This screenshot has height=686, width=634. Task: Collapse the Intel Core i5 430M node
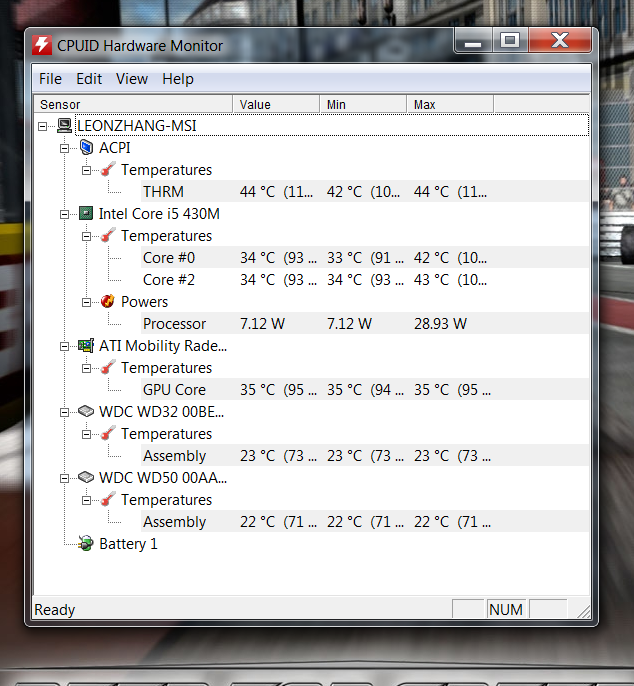pyautogui.click(x=64, y=214)
